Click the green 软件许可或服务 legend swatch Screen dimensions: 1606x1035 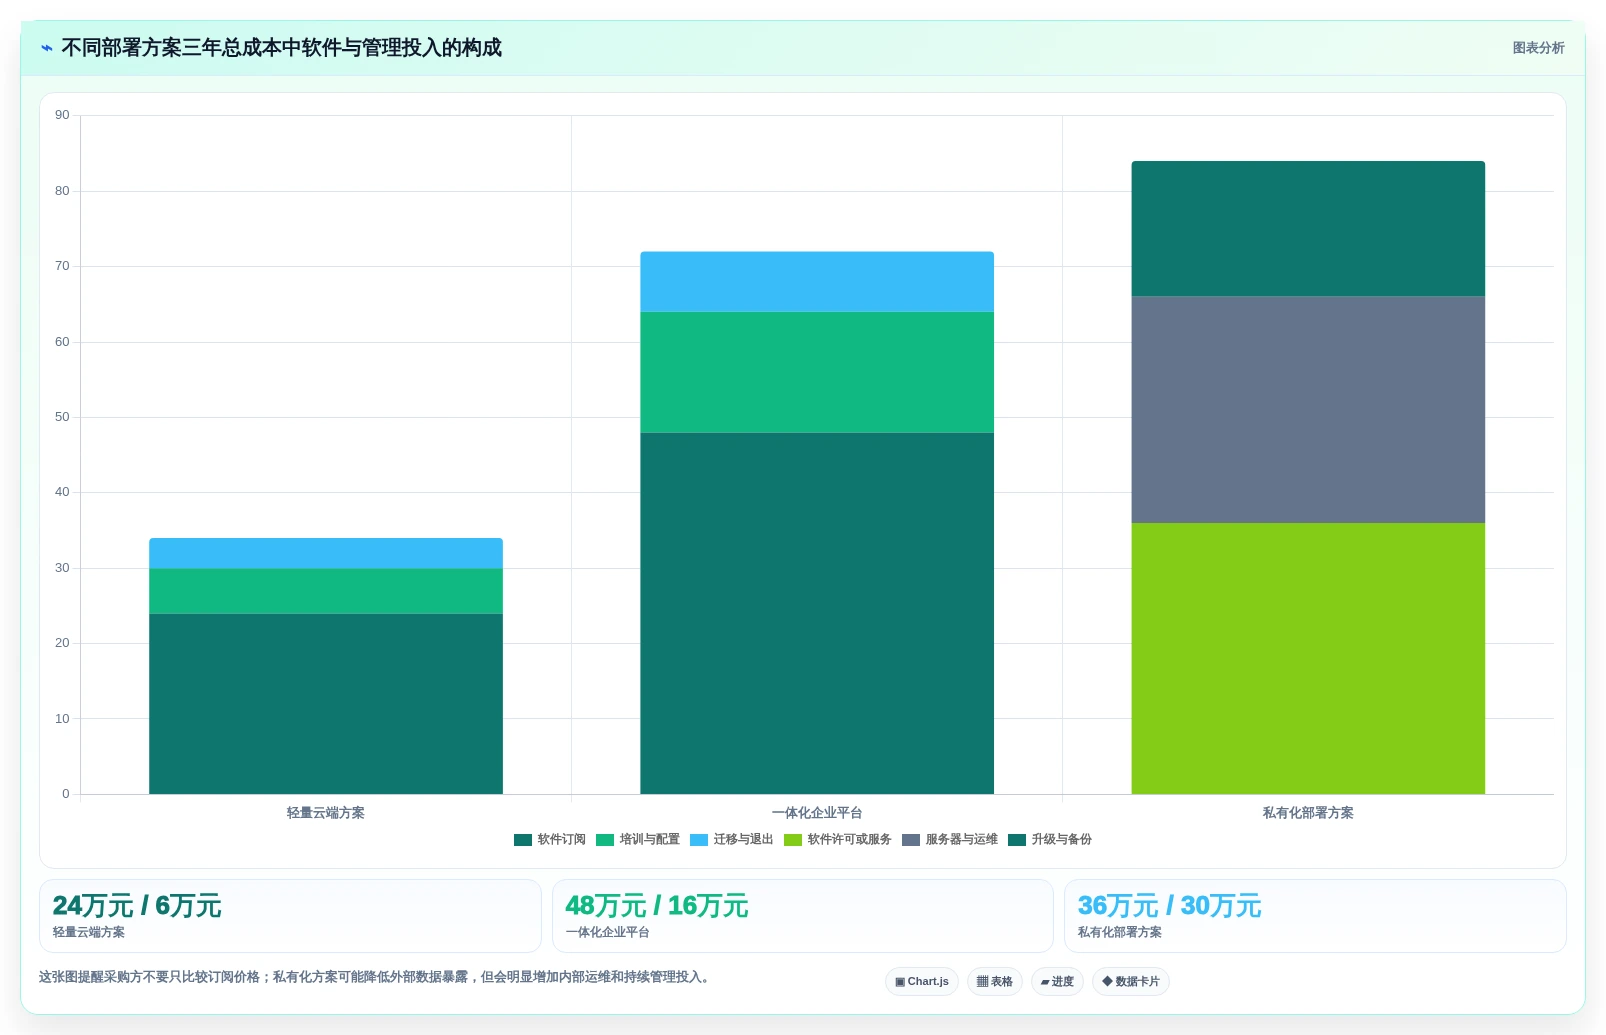(793, 840)
